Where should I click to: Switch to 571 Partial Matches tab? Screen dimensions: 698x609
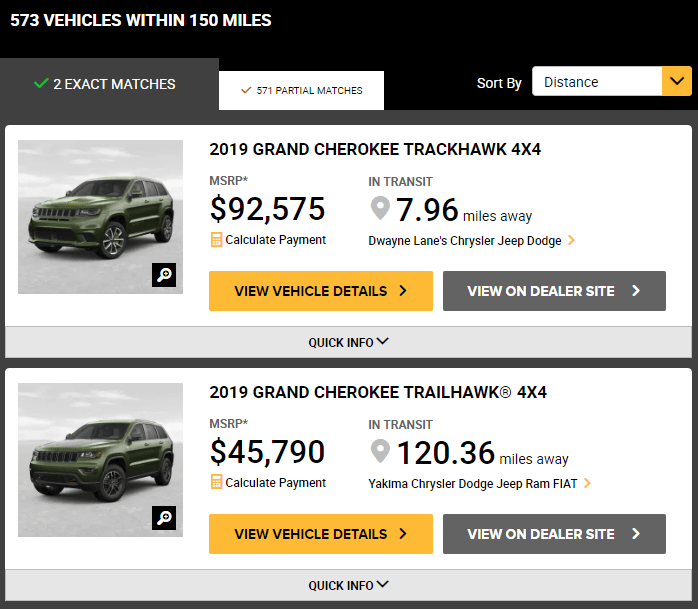click(301, 90)
